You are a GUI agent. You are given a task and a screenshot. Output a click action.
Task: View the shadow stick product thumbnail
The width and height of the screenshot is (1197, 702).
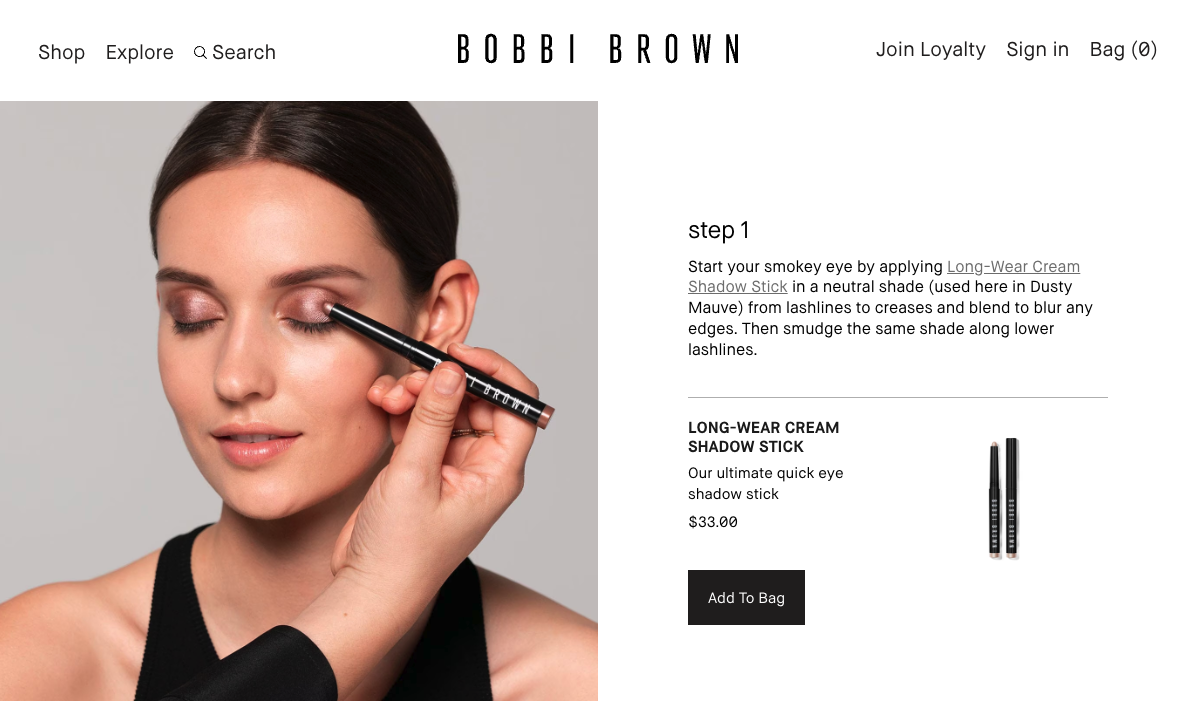[1003, 498]
